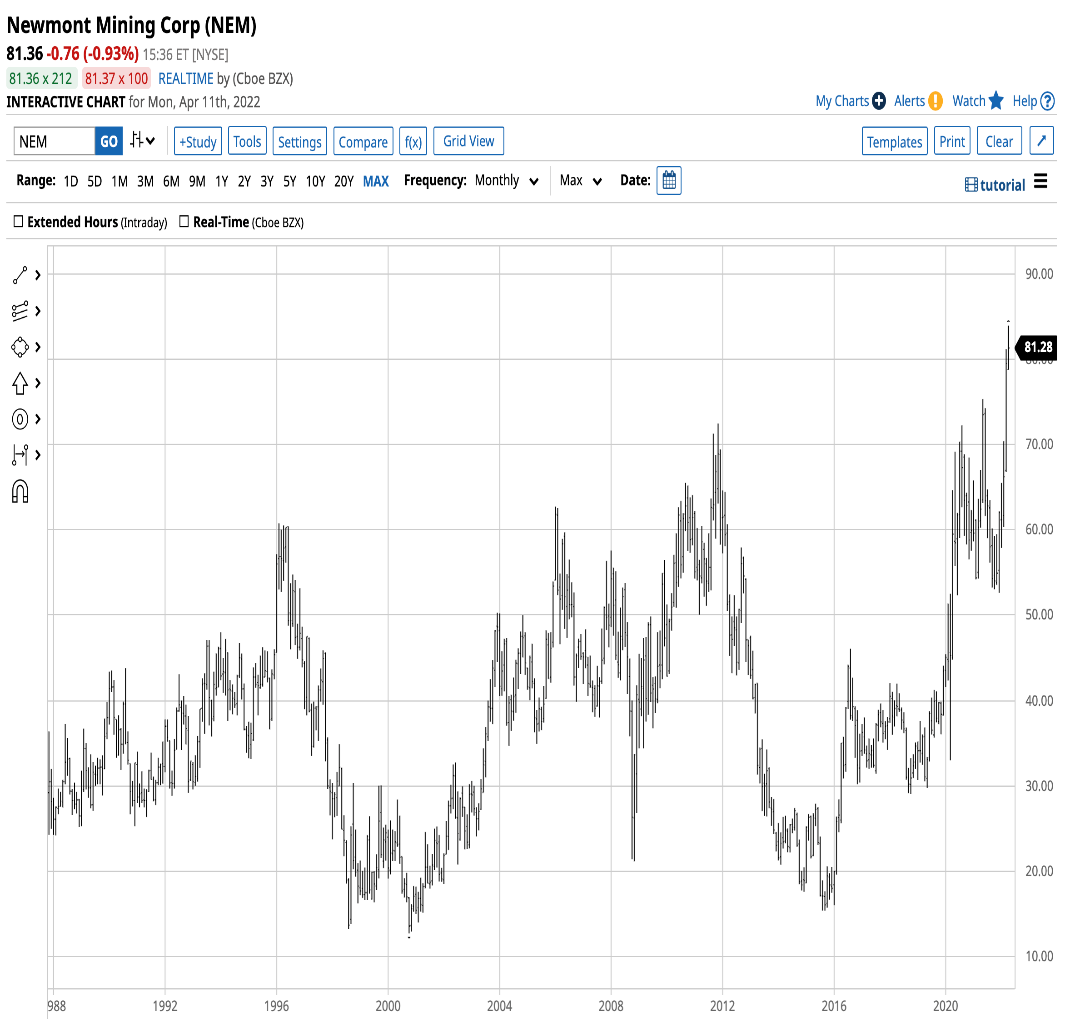Click the bid quote 81.36 x 212
This screenshot has height=1035, width=1085.
coord(41,78)
